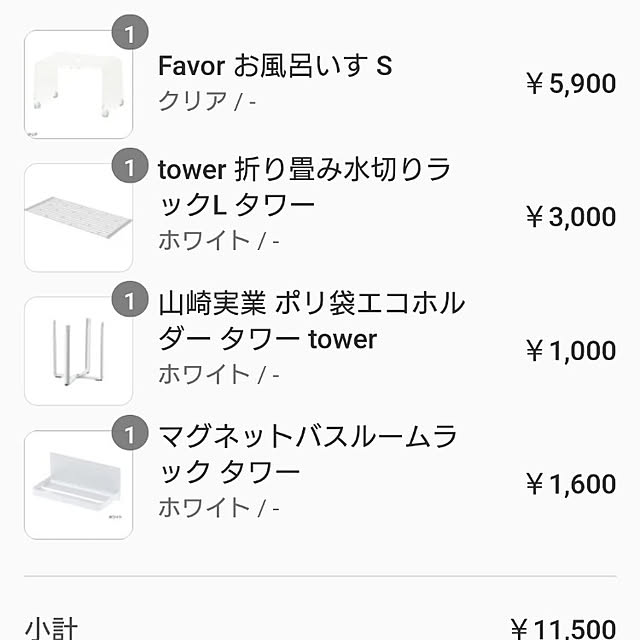The height and width of the screenshot is (640, 640).
Task: Click the ￥1,600 price
Action: pyautogui.click(x=571, y=484)
